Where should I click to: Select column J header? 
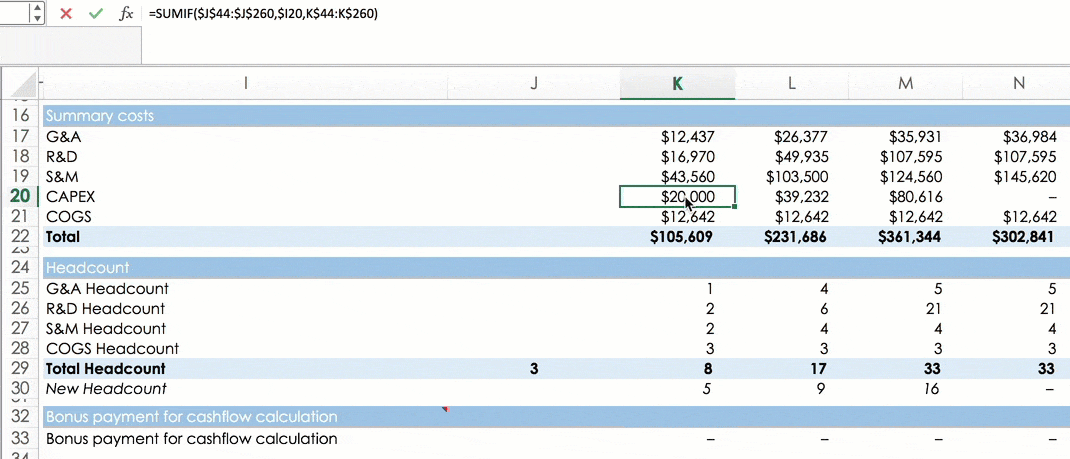(534, 83)
